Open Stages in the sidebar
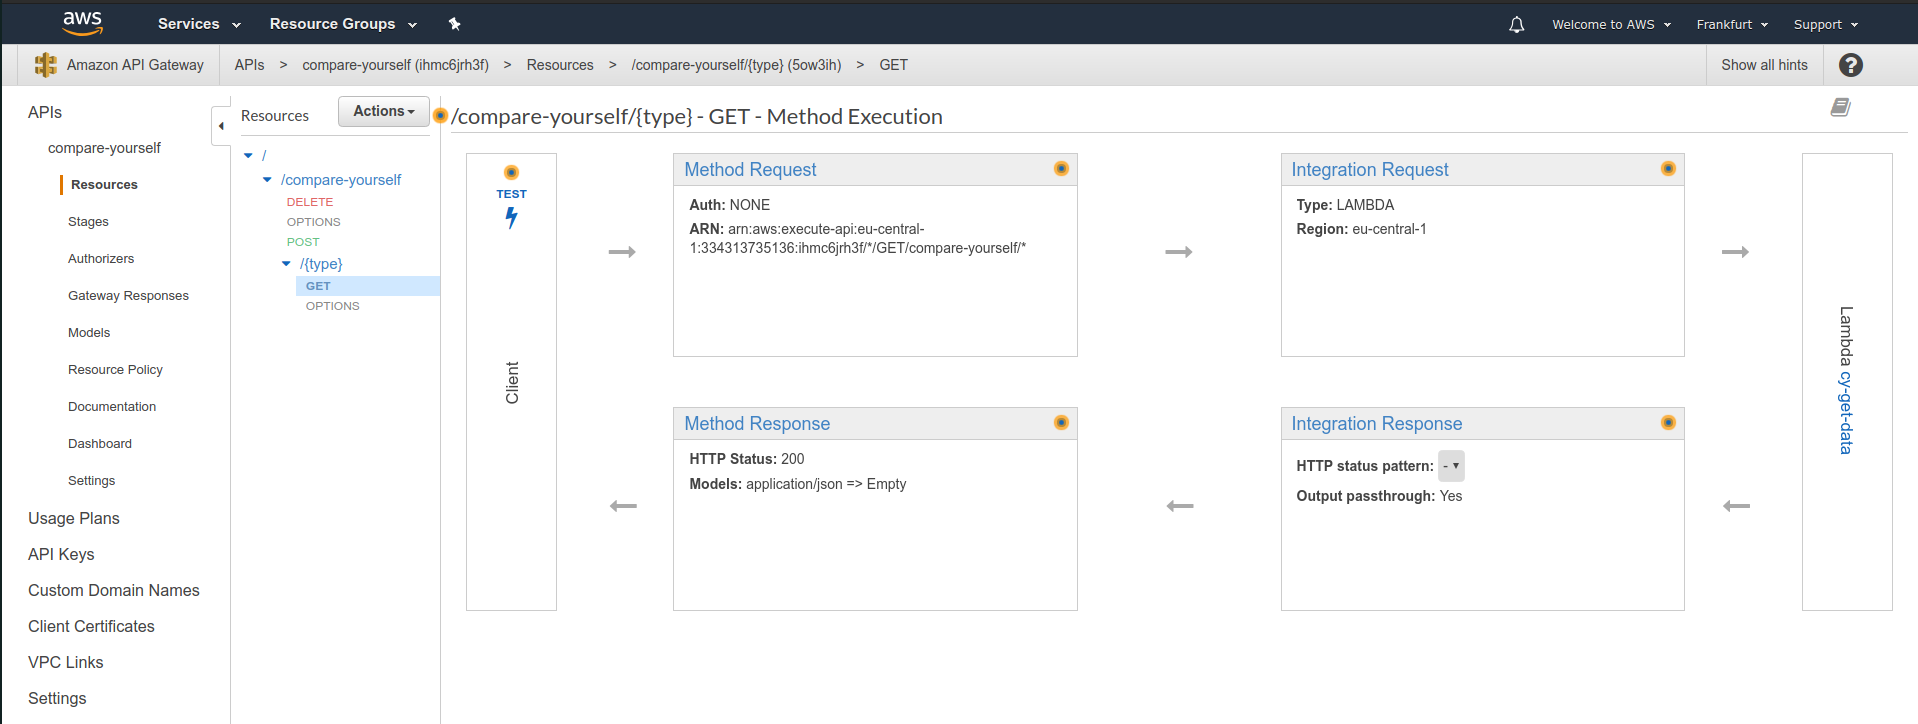 (88, 222)
